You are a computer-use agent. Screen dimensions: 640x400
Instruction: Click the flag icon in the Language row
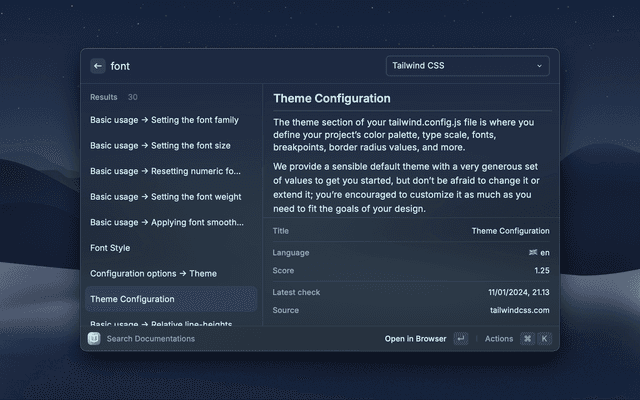(x=531, y=253)
